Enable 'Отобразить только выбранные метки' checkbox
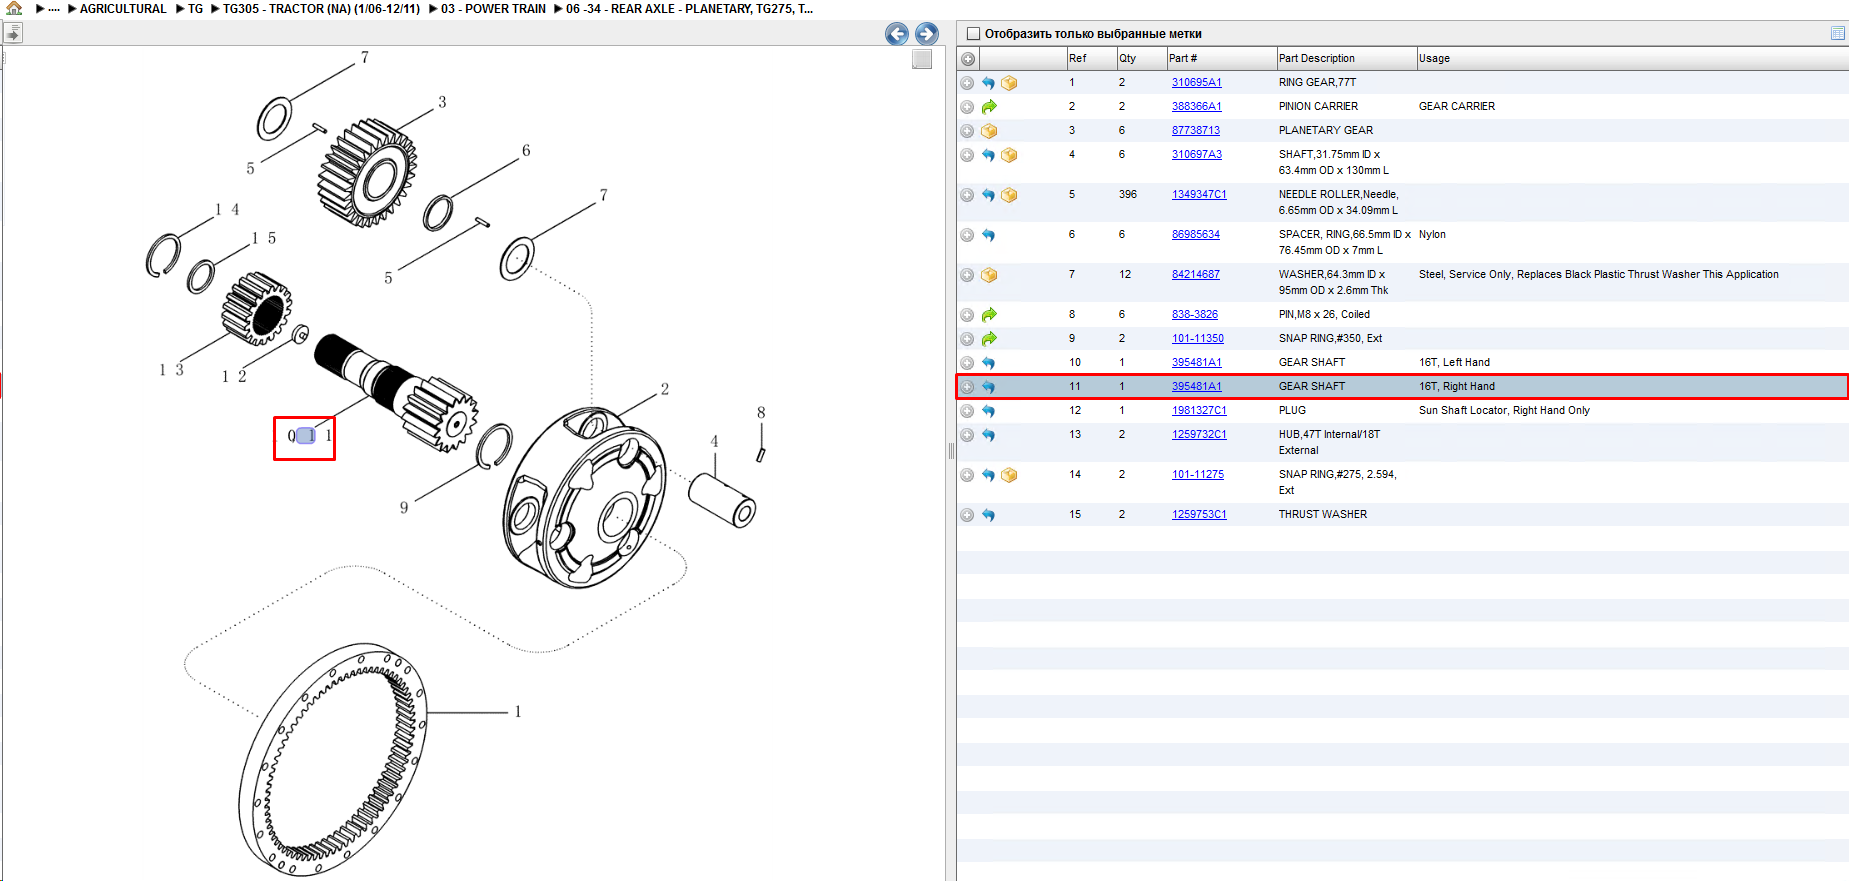Screen dimensions: 1849x881 [973, 34]
